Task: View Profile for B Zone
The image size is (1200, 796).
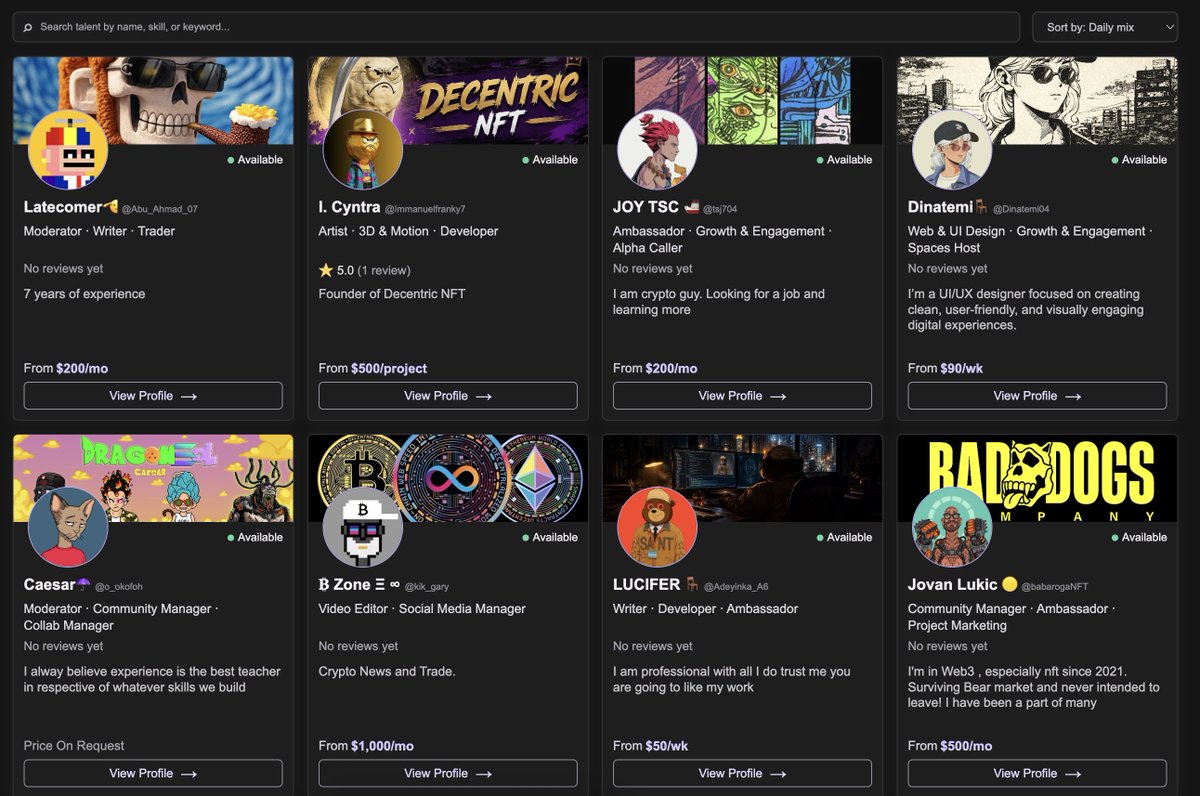Action: point(448,773)
